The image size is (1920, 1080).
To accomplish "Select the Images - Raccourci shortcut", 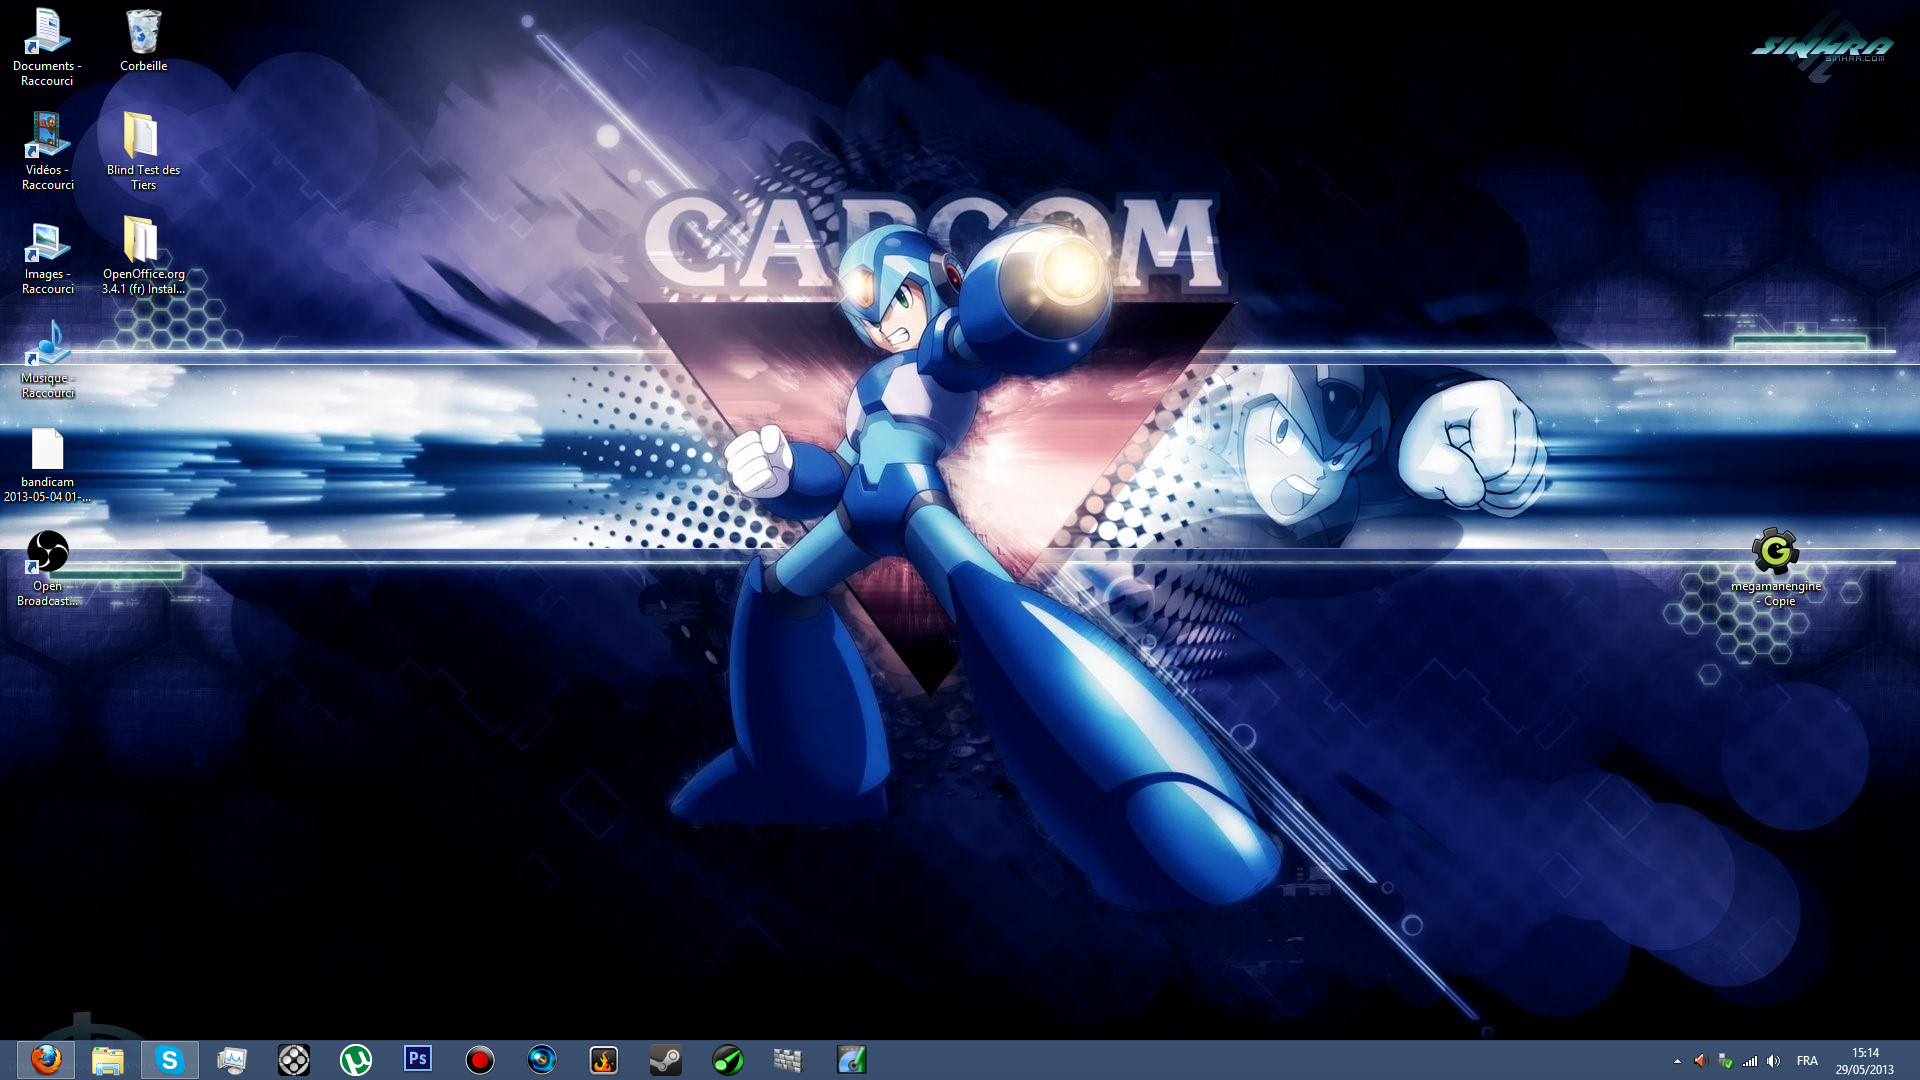I will [x=47, y=255].
